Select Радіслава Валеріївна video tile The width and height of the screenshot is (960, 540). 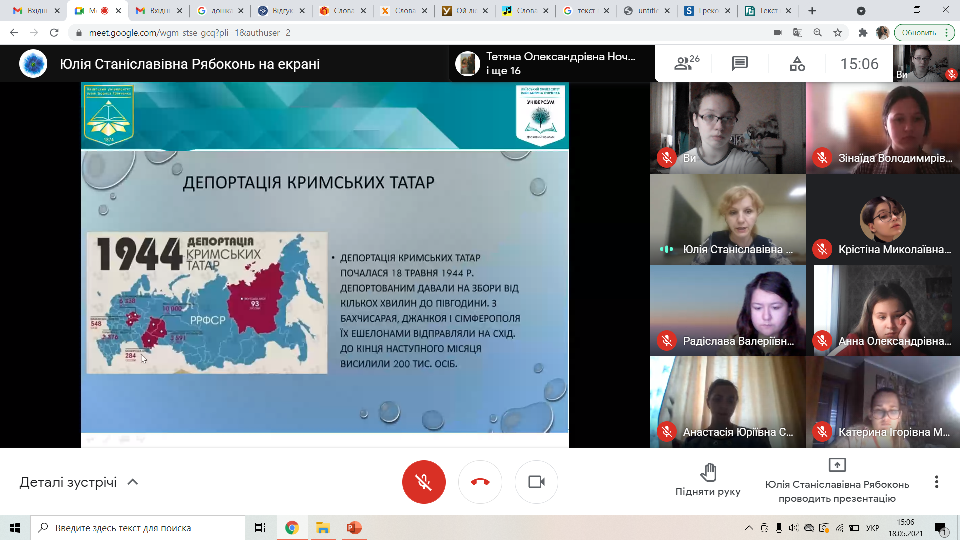pos(727,310)
